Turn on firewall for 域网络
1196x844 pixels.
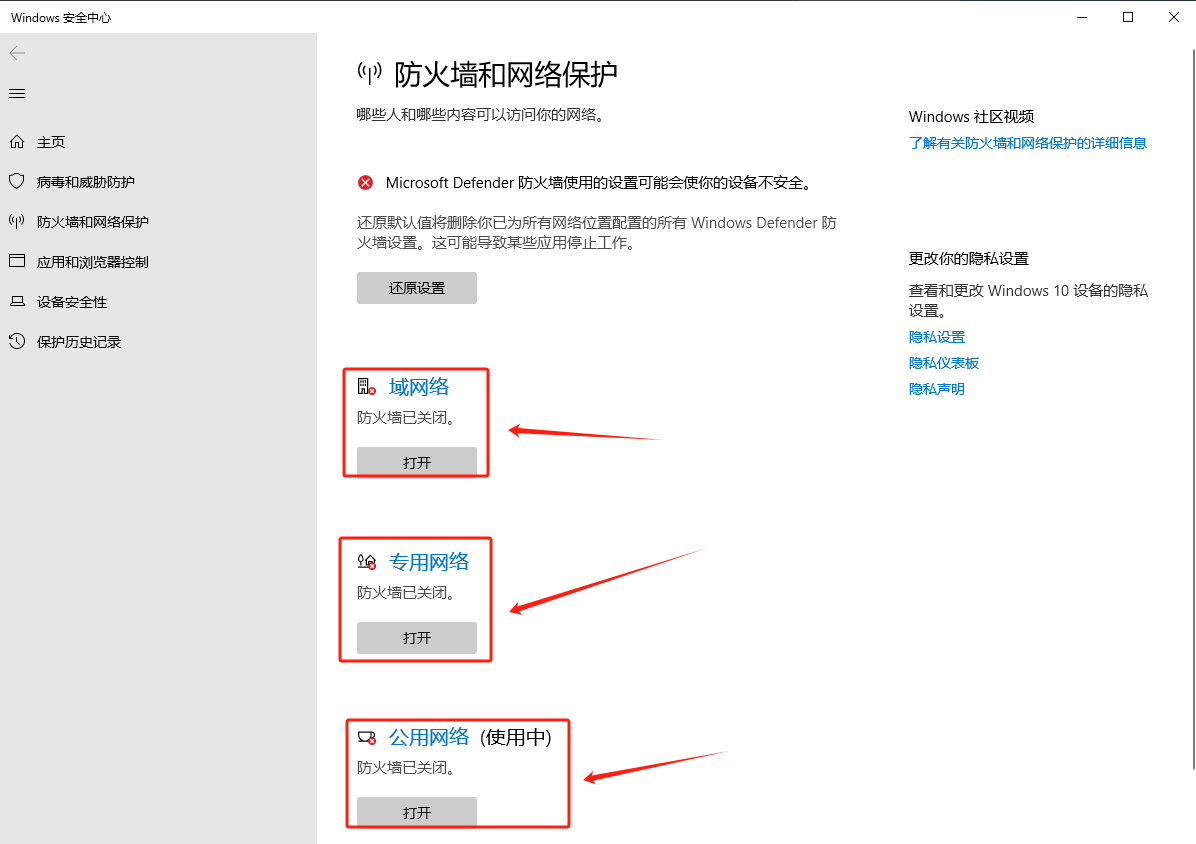click(416, 463)
